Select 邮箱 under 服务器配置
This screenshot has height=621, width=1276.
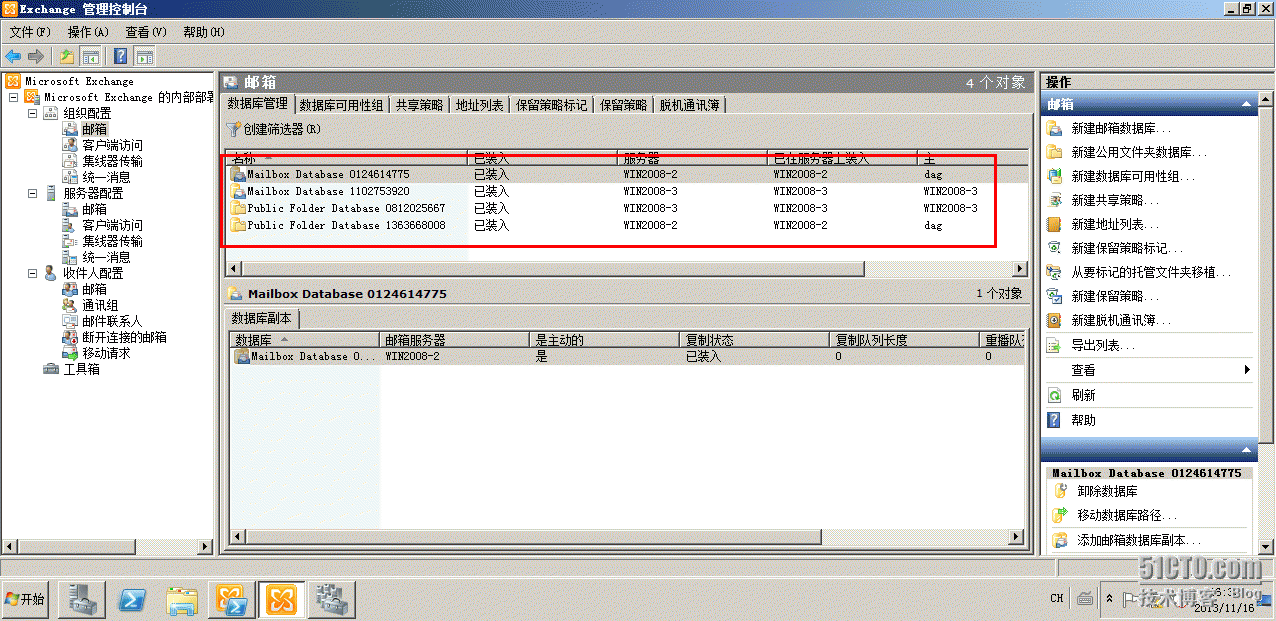click(x=94, y=209)
